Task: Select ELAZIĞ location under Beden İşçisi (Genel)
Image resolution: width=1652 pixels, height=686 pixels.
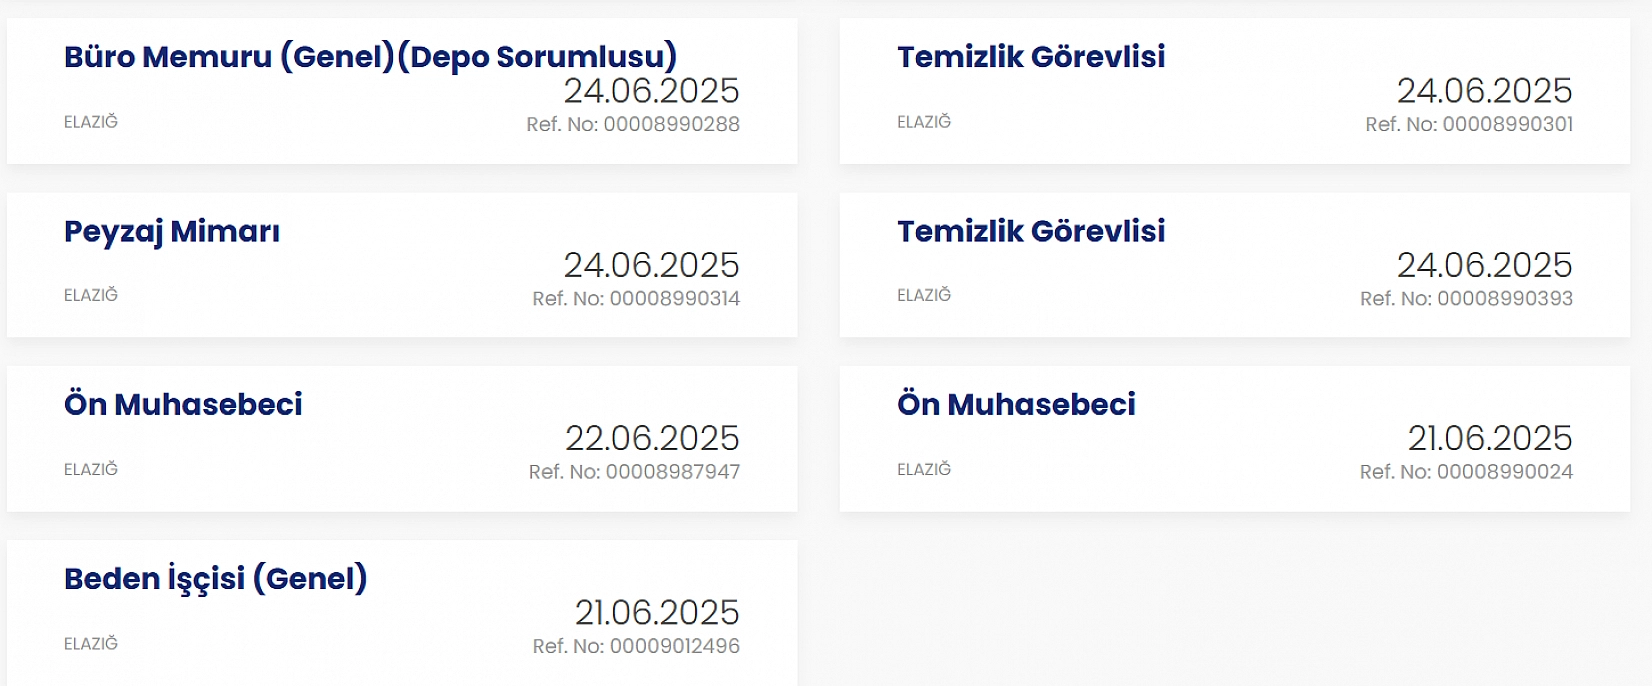Action: click(91, 643)
